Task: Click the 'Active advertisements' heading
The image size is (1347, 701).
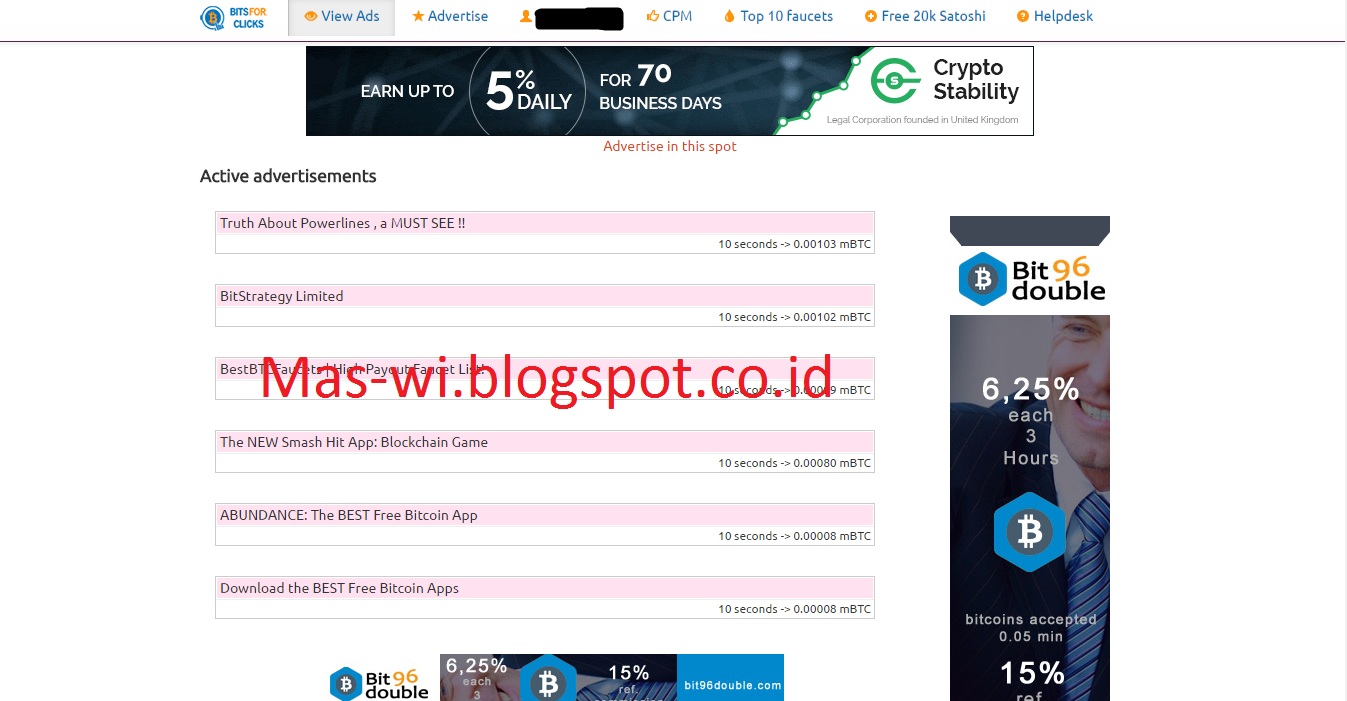Action: 288,176
